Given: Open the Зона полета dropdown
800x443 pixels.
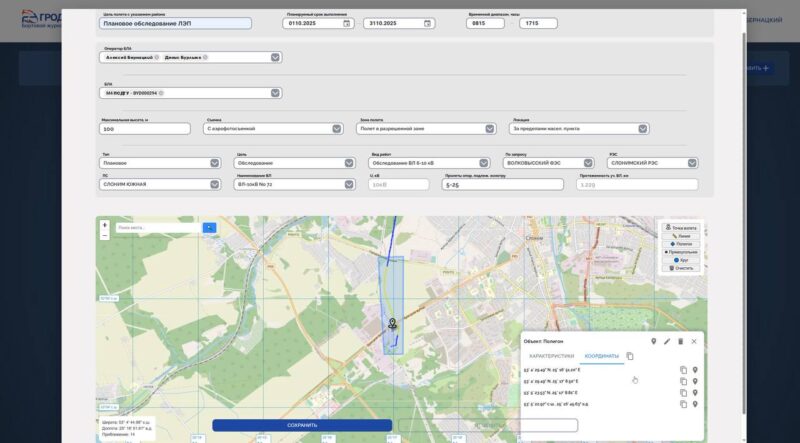Looking at the screenshot, I should tap(489, 128).
